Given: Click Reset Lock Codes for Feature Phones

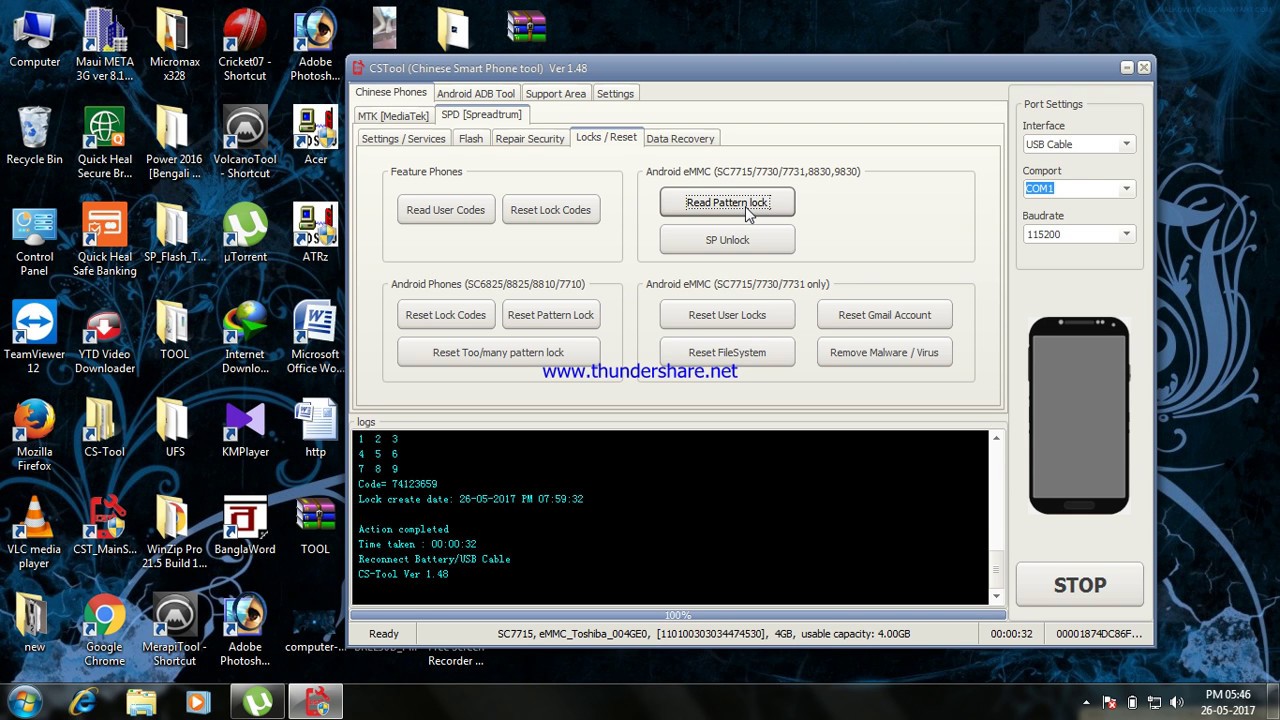Looking at the screenshot, I should (551, 210).
